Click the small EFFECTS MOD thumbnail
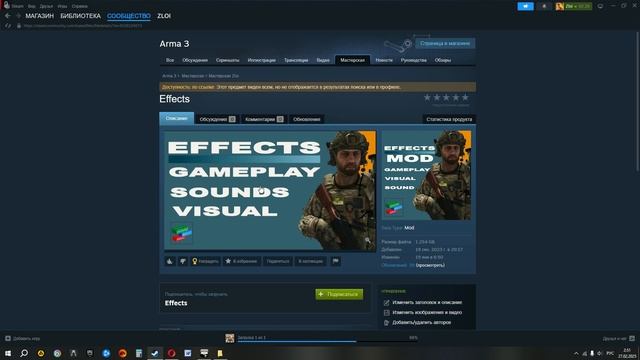The height and width of the screenshot is (360, 640). (x=426, y=175)
